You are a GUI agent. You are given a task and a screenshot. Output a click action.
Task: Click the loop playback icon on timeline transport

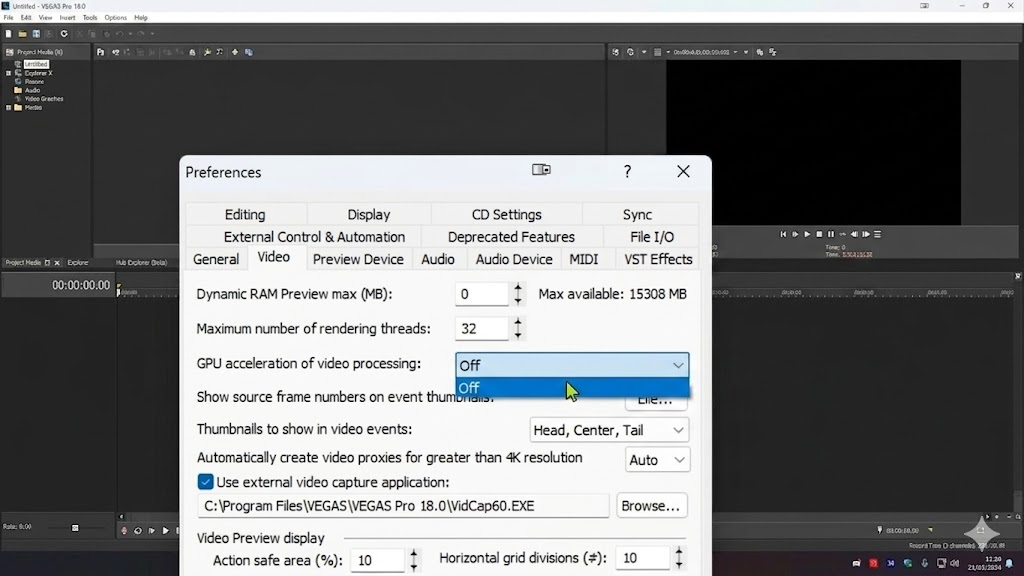coord(138,531)
